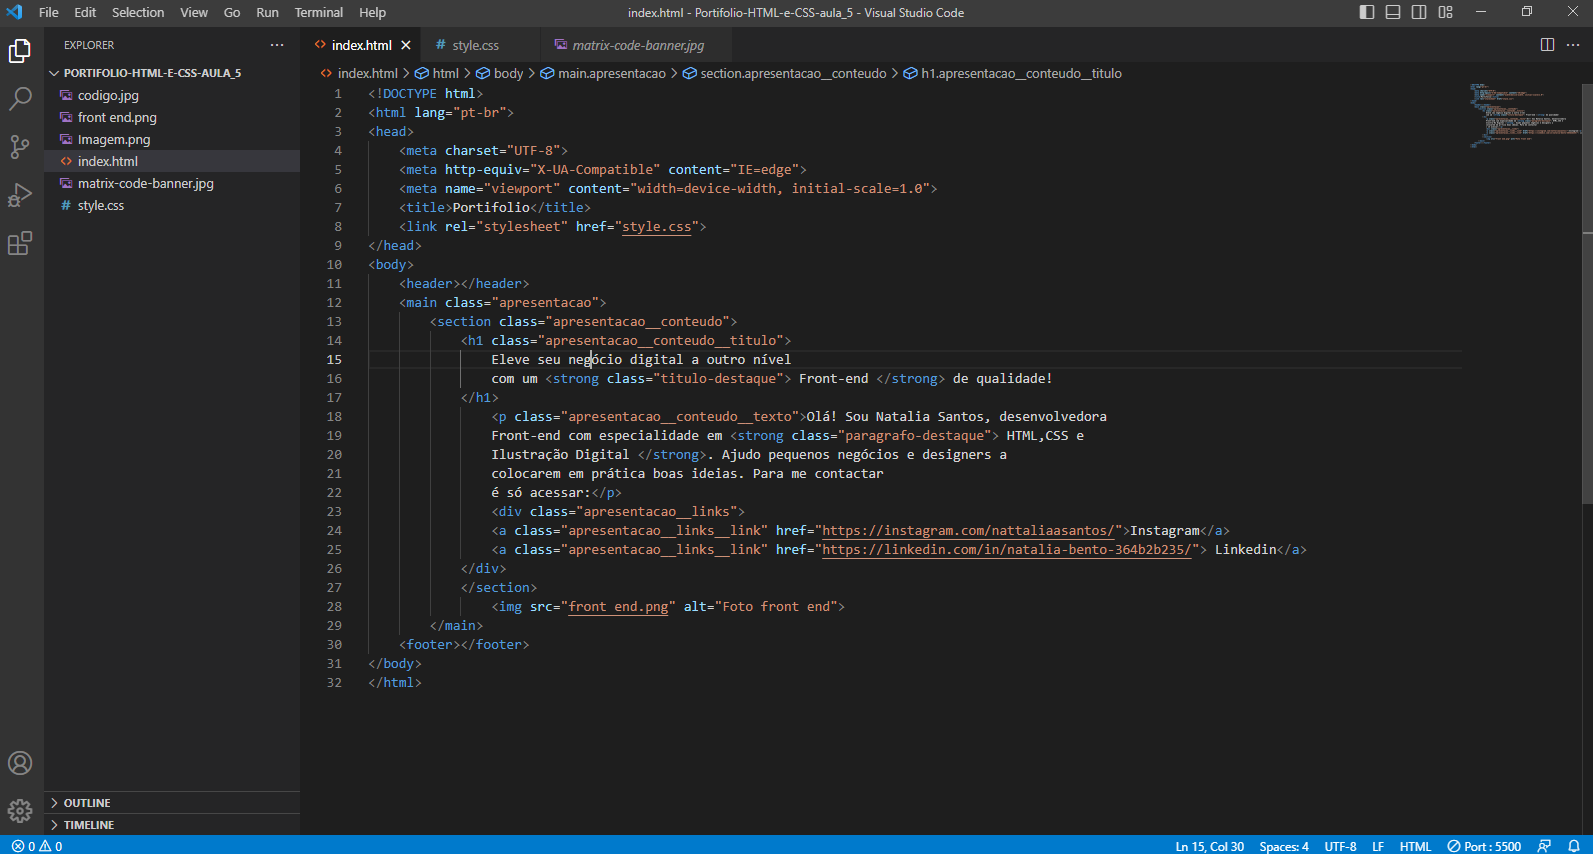Open the Search view in activity bar

(x=20, y=99)
